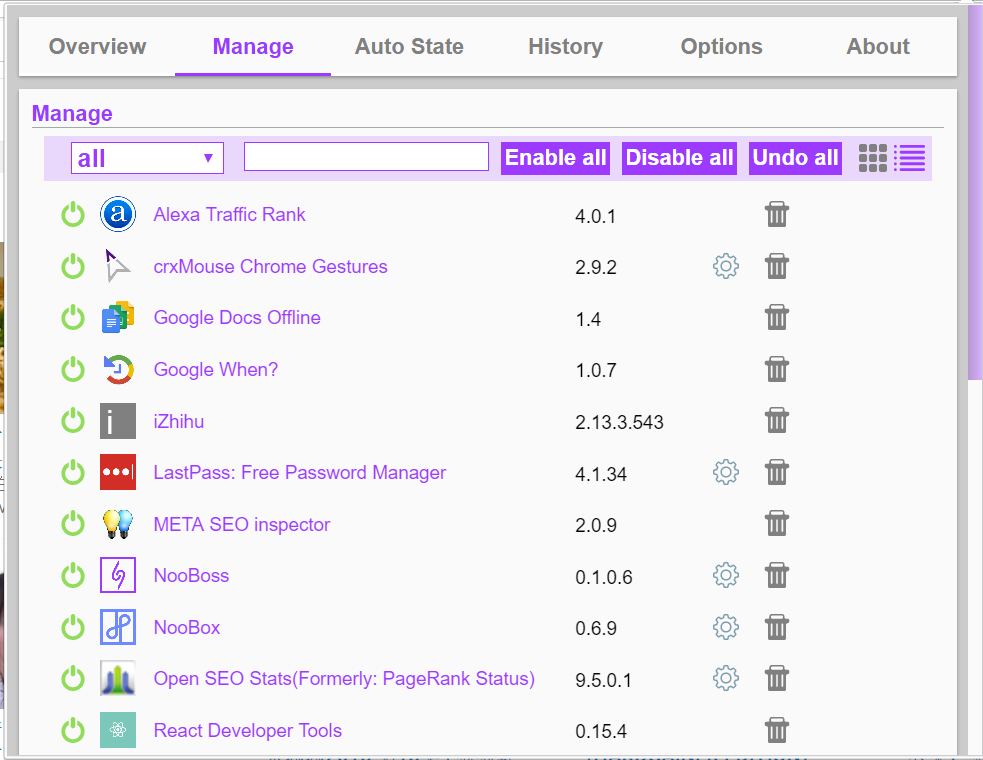
Task: Trash the iZhihu extension
Action: [x=776, y=421]
